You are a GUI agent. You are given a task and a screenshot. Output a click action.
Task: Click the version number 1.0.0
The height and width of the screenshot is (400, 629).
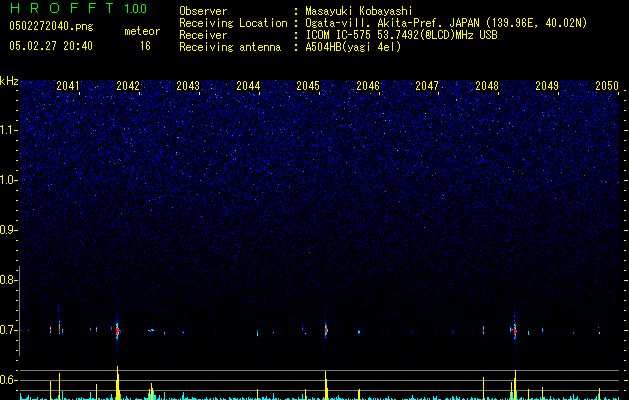point(136,9)
